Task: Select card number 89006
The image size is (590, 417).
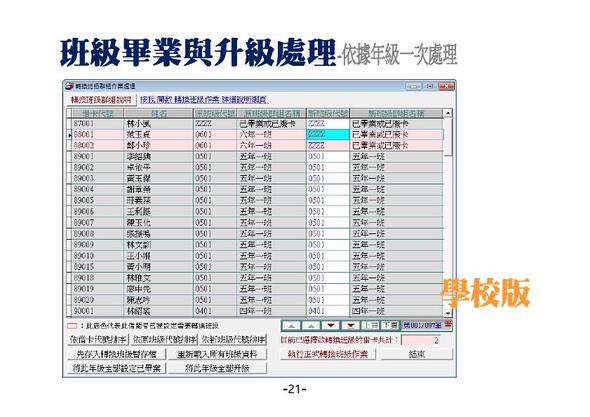Action: click(x=97, y=212)
